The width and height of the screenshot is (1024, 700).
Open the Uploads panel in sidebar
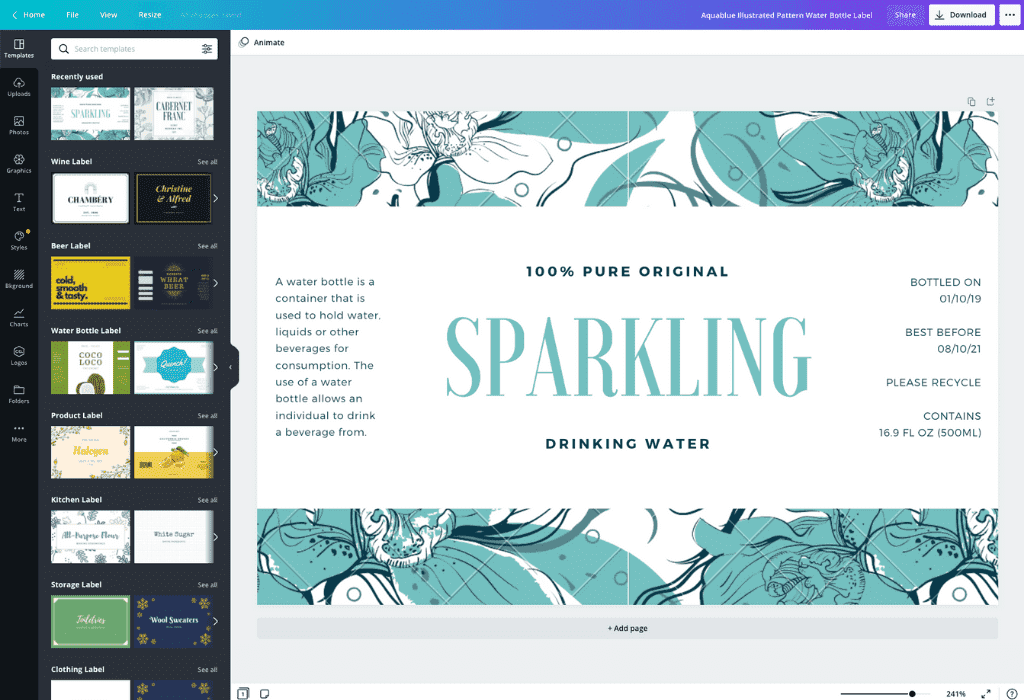[x=19, y=86]
